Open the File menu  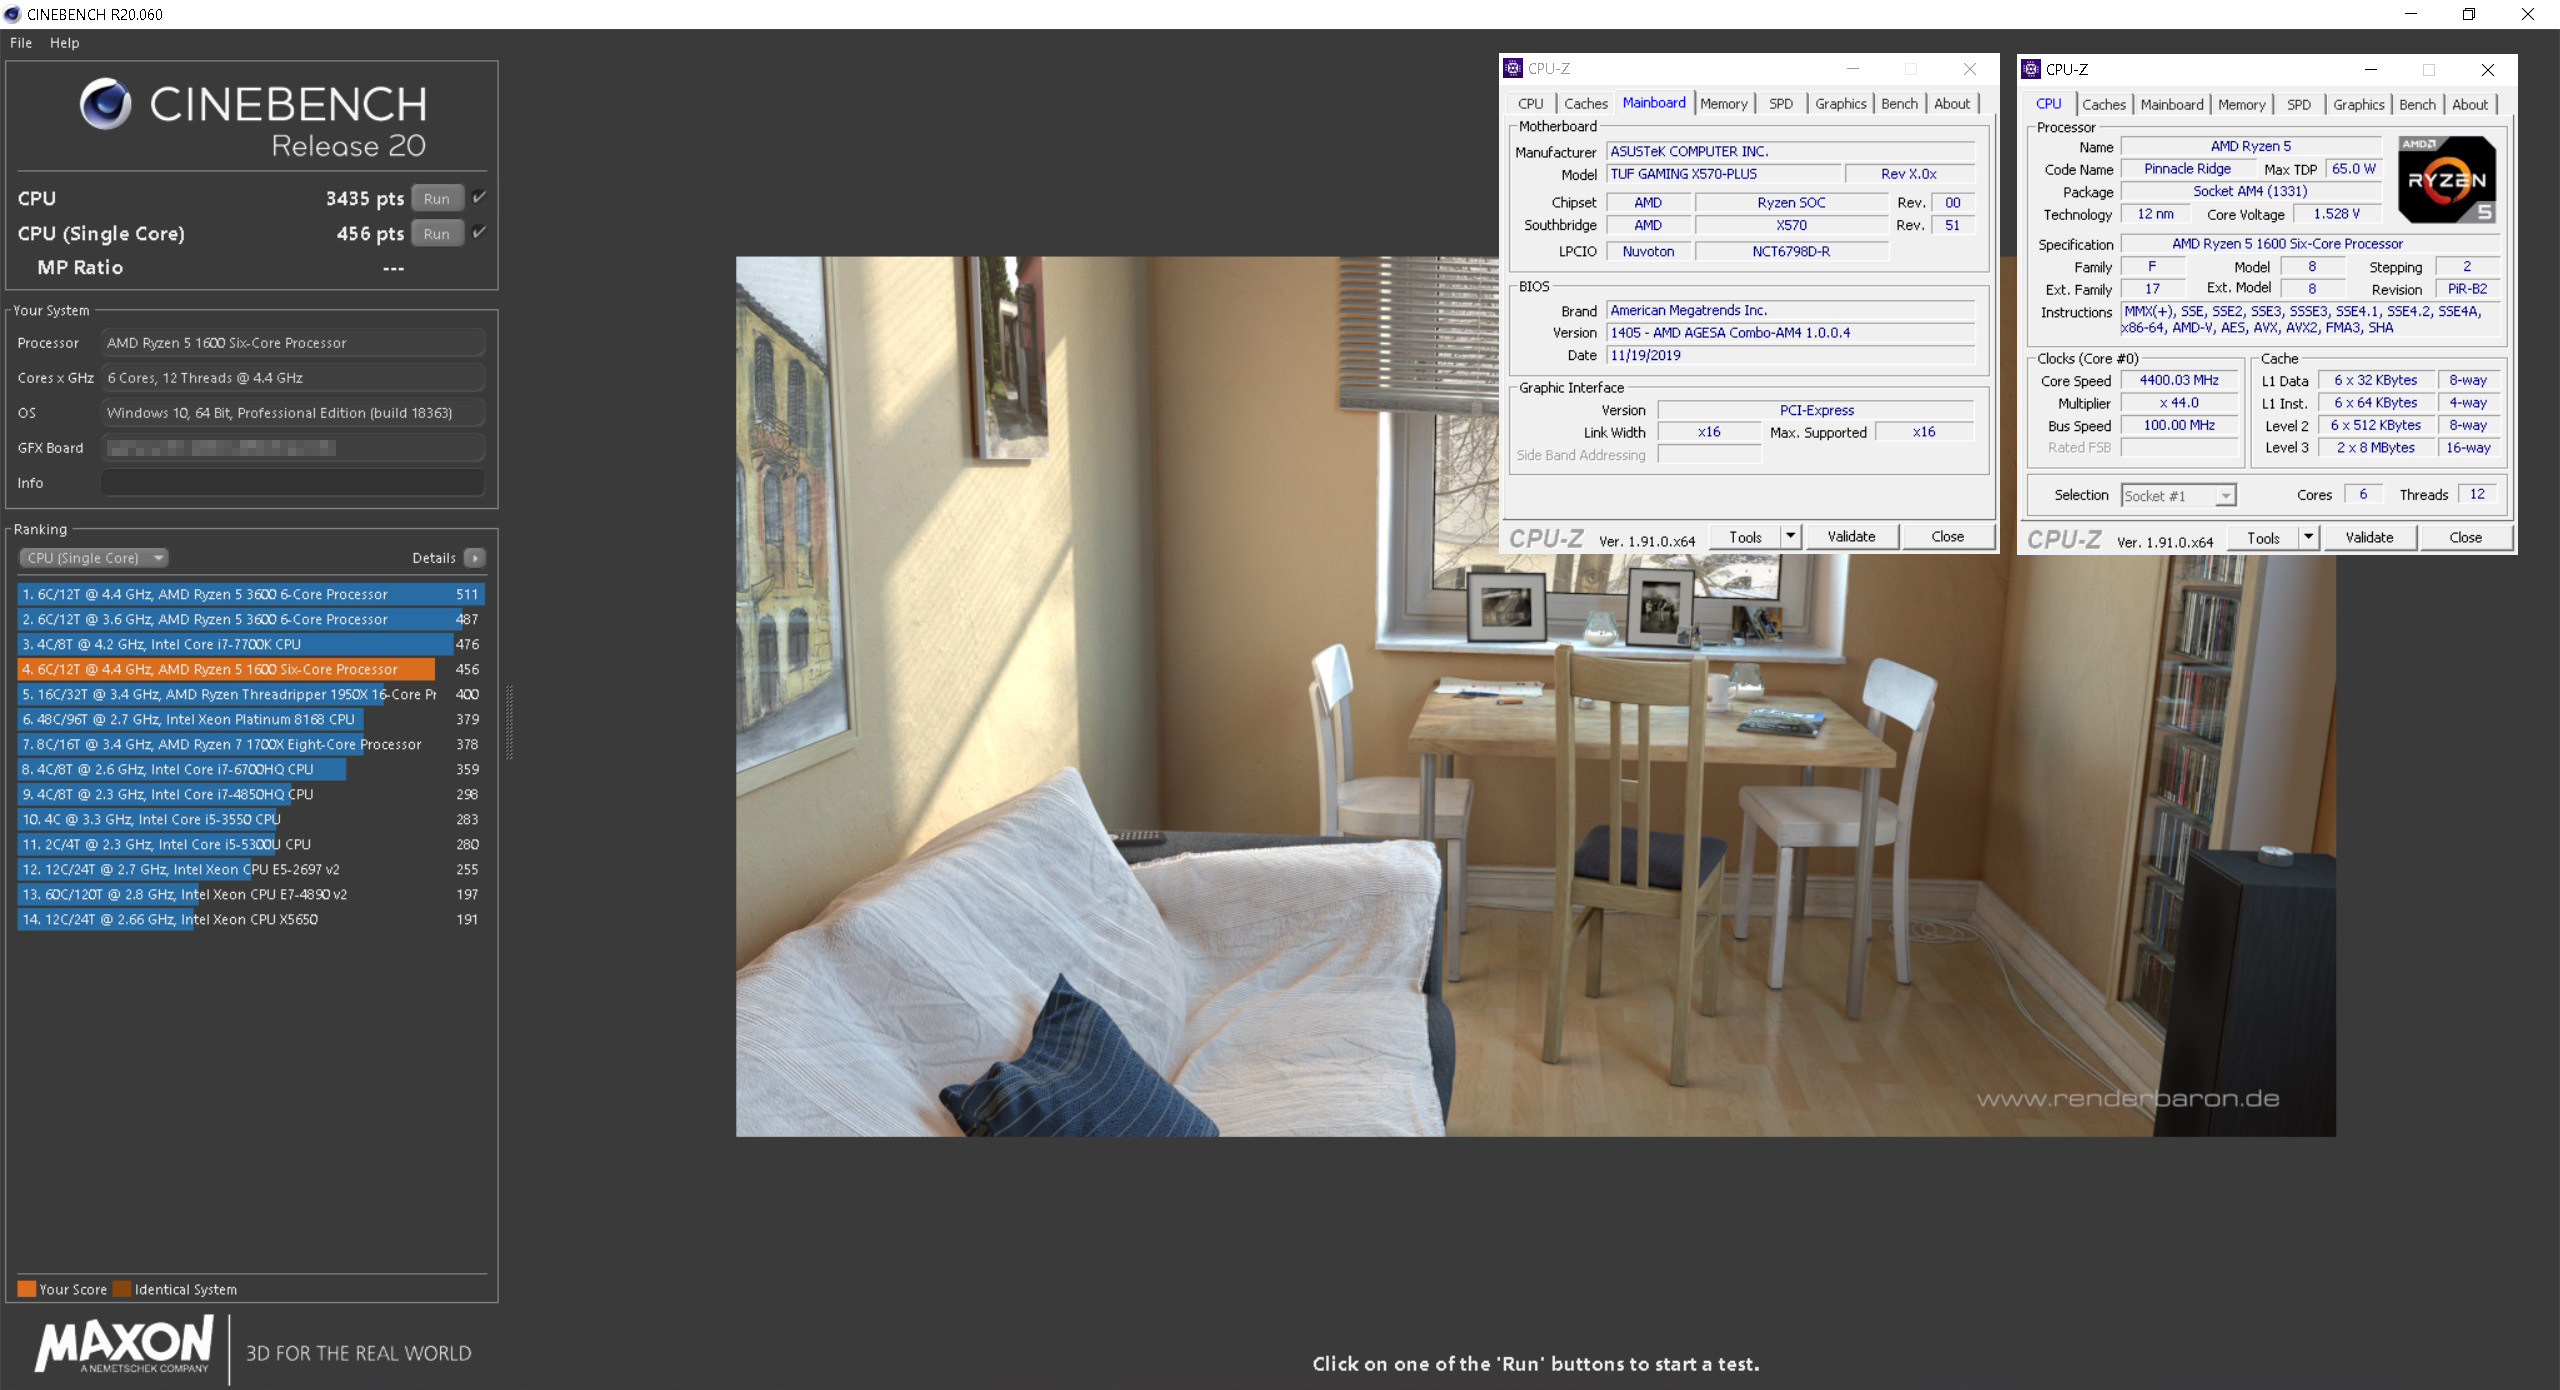[x=21, y=43]
